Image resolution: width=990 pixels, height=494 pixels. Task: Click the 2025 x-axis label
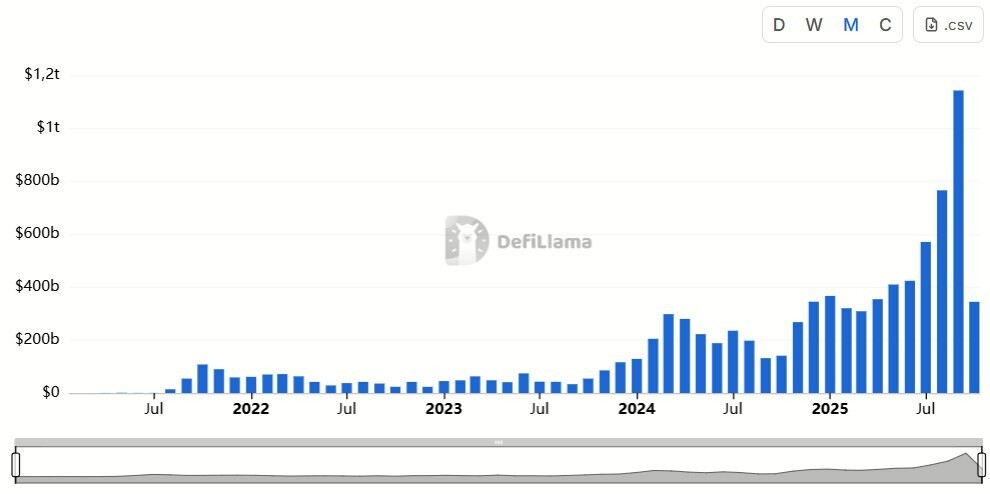point(829,408)
